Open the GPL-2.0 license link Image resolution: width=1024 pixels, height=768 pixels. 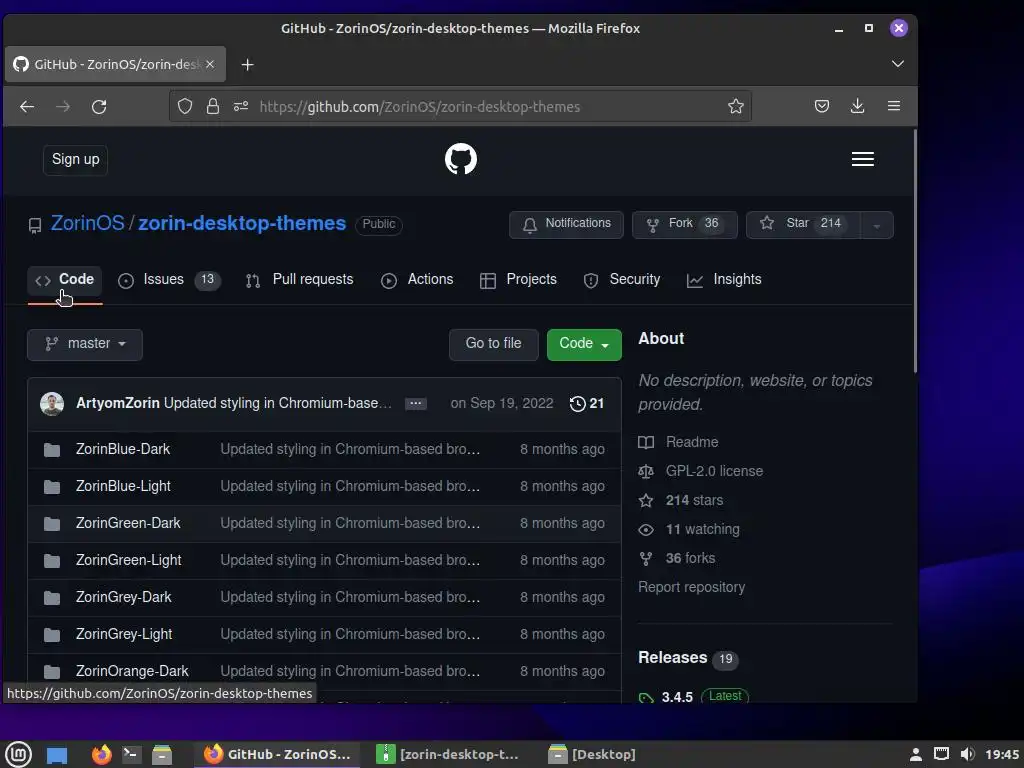point(714,472)
